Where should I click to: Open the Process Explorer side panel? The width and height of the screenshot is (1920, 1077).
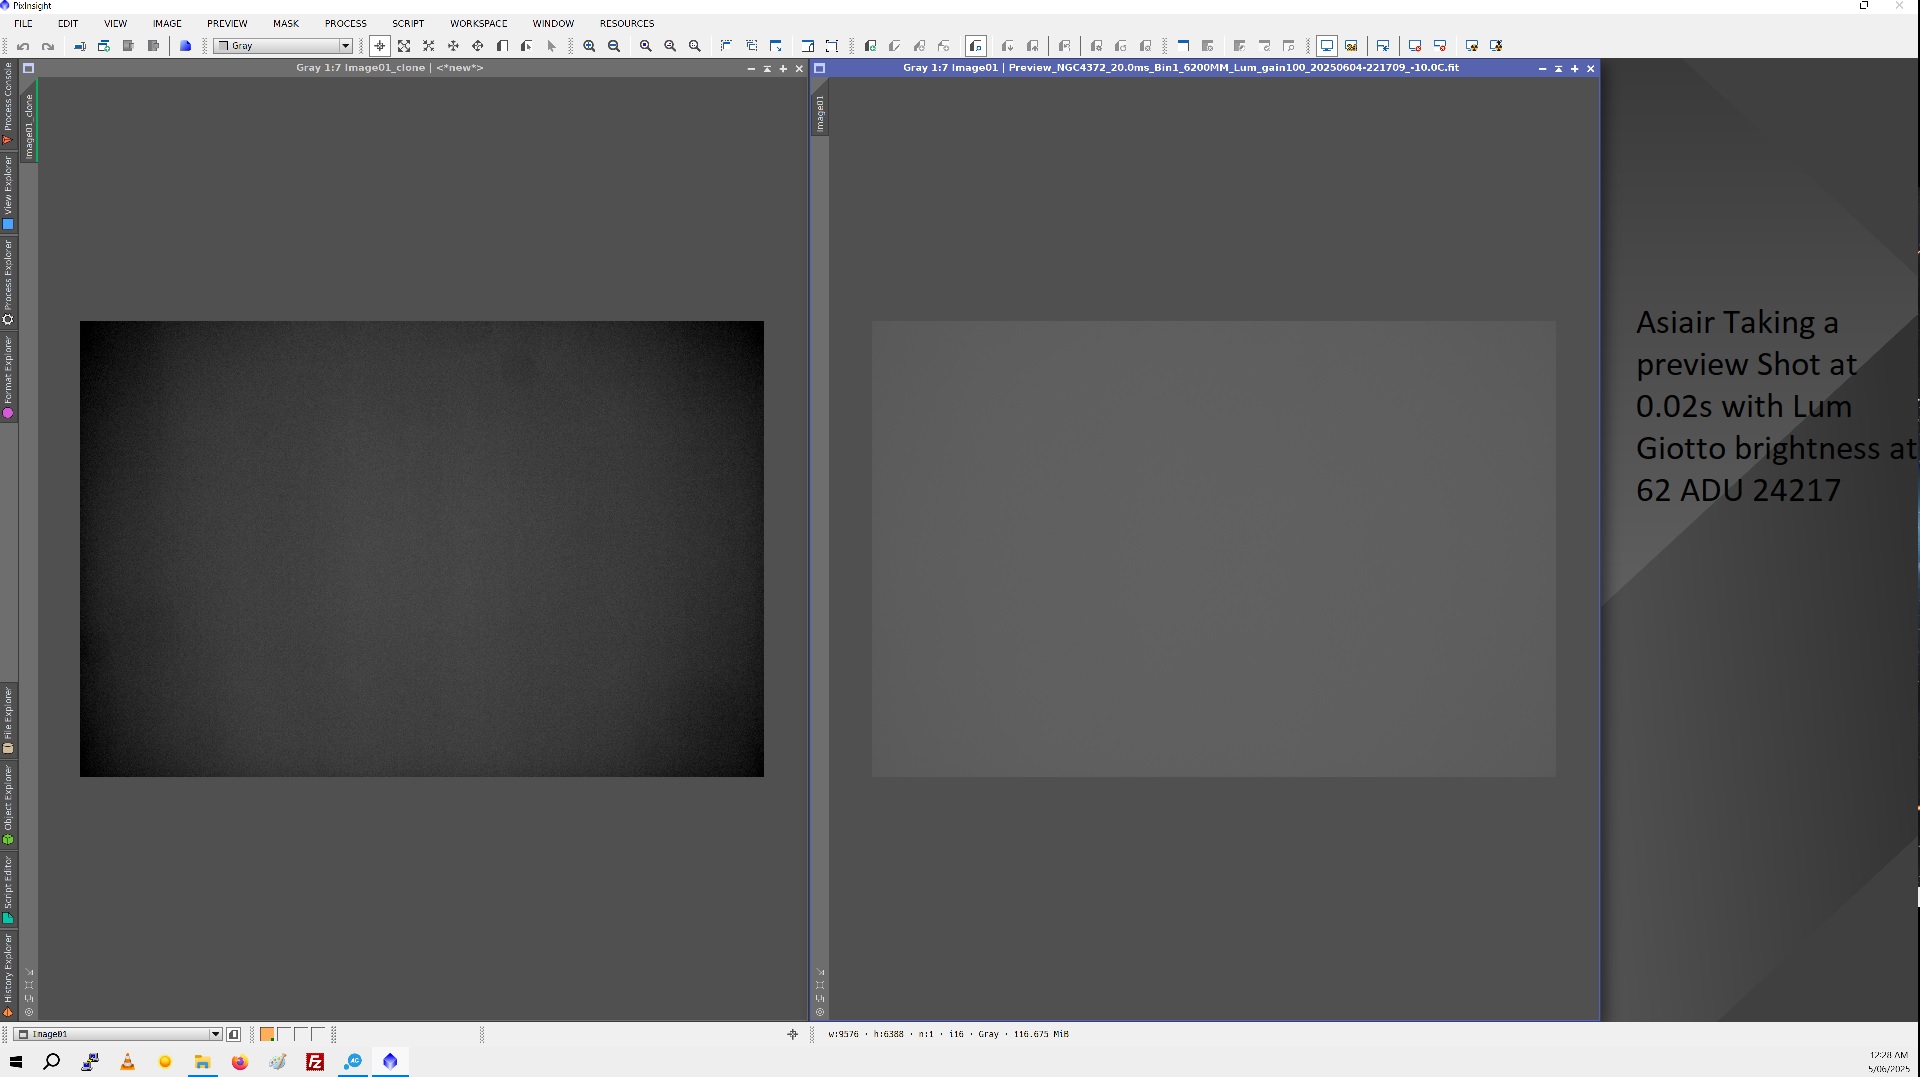(8, 282)
